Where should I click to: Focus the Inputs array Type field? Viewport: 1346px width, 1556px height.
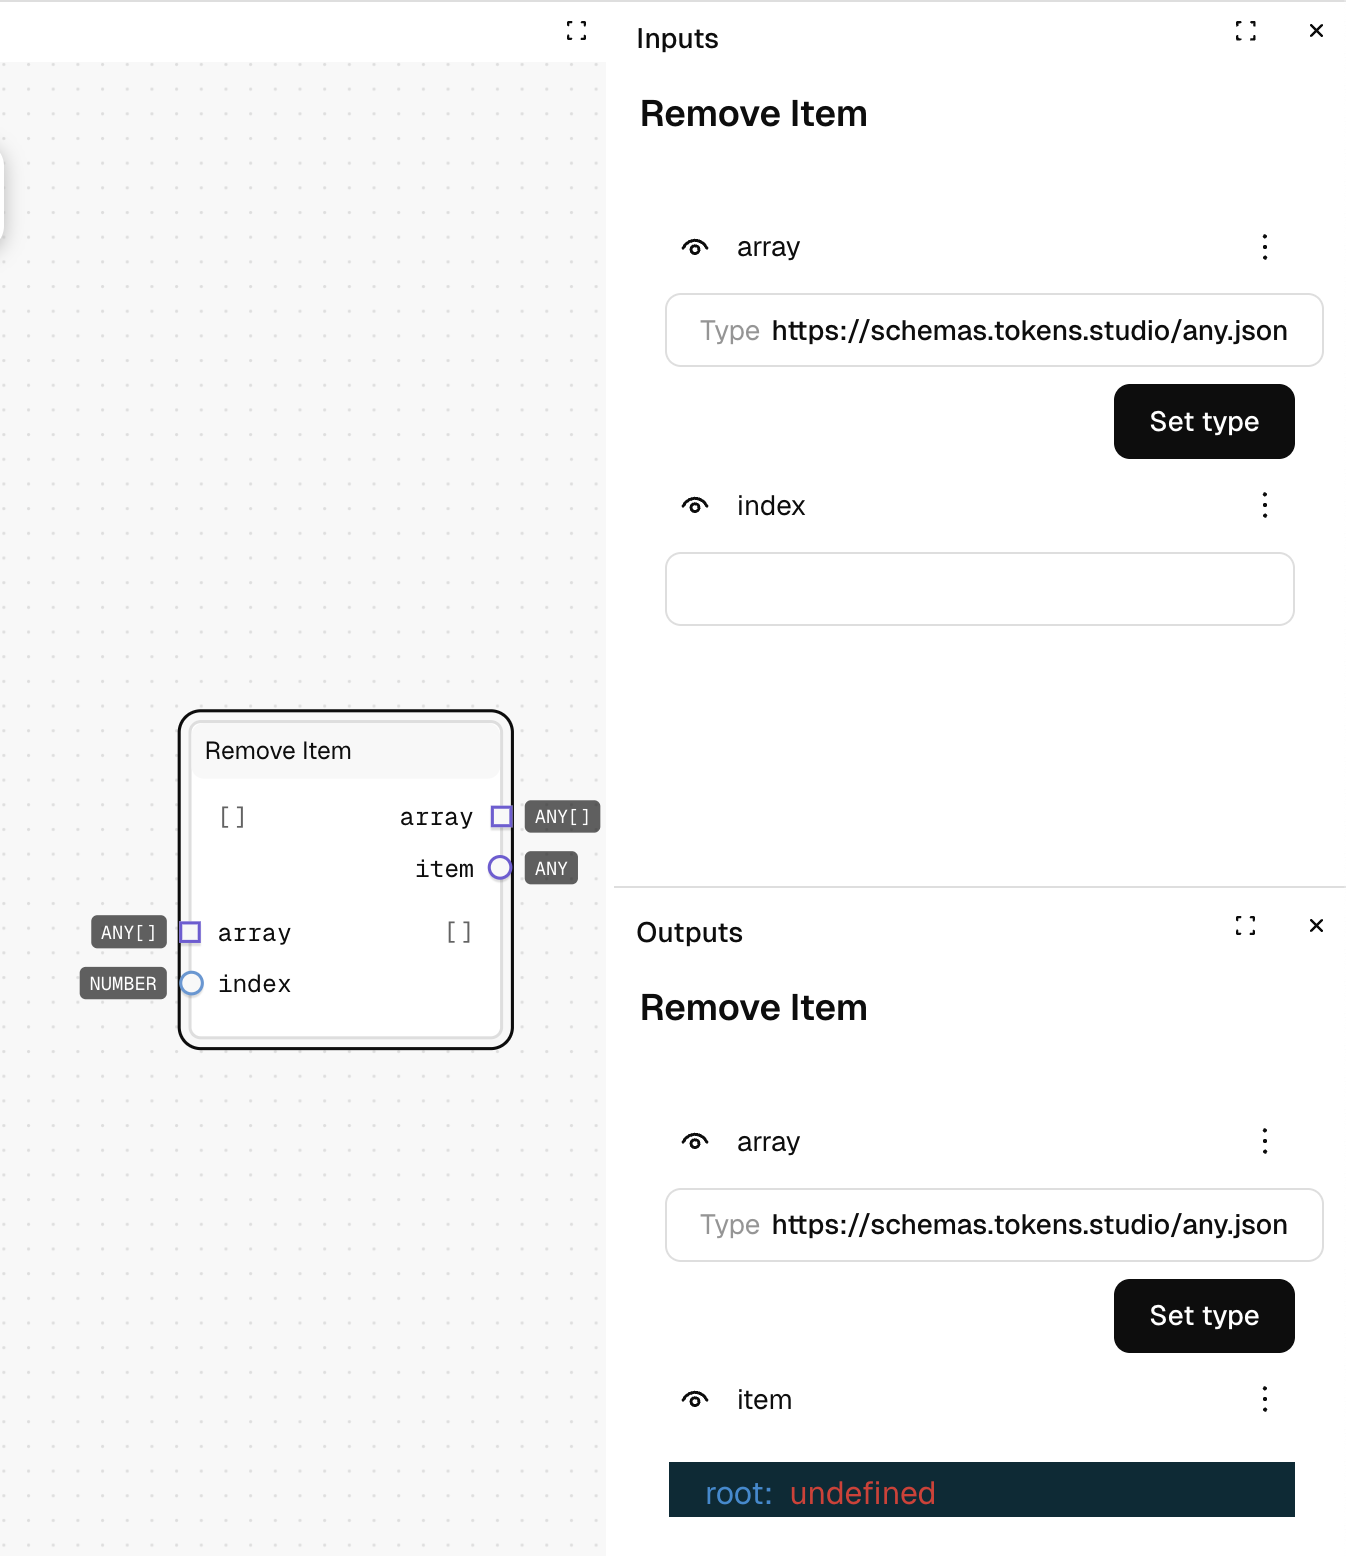994,330
